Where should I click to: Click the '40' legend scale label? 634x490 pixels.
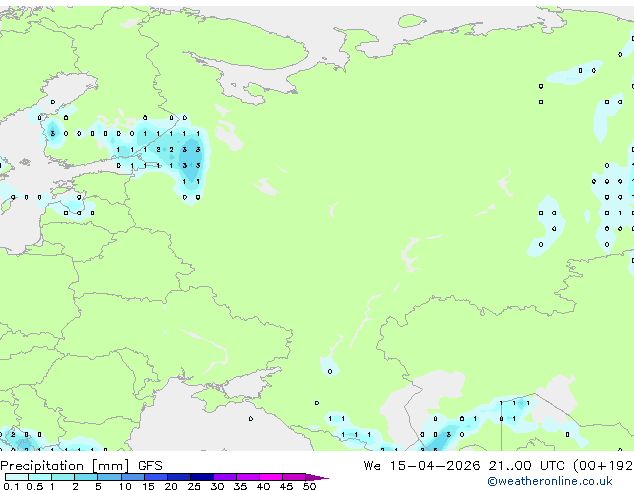tap(263, 486)
